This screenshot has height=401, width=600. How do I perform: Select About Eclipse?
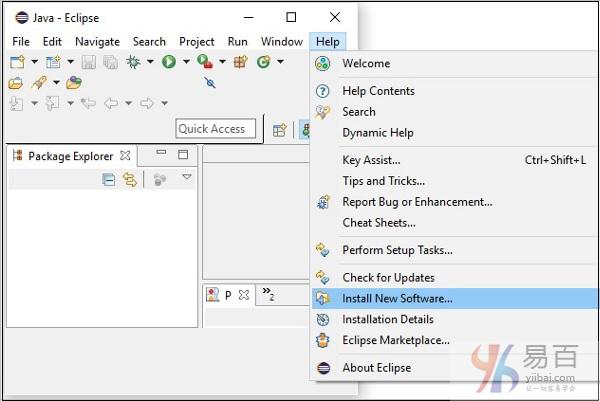455,368
